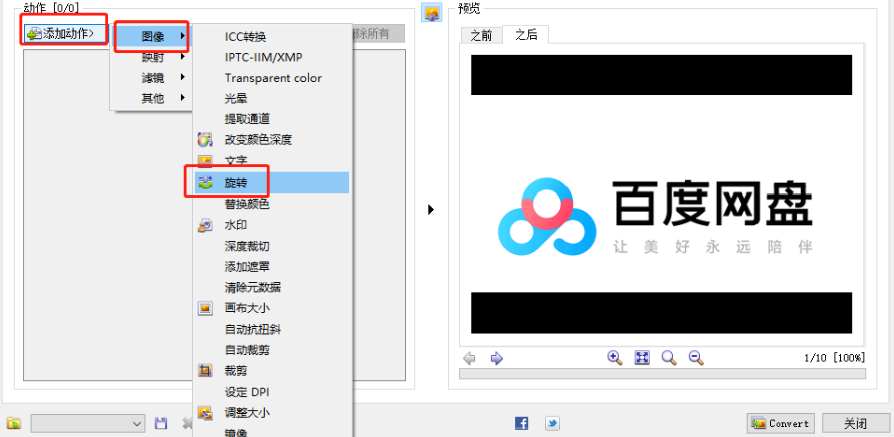This screenshot has height=437, width=894.
Task: Click the horizontal bar below preview
Action: click(663, 374)
